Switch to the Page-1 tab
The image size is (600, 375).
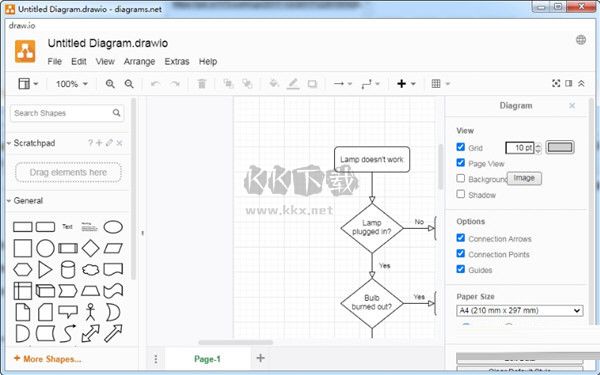207,359
